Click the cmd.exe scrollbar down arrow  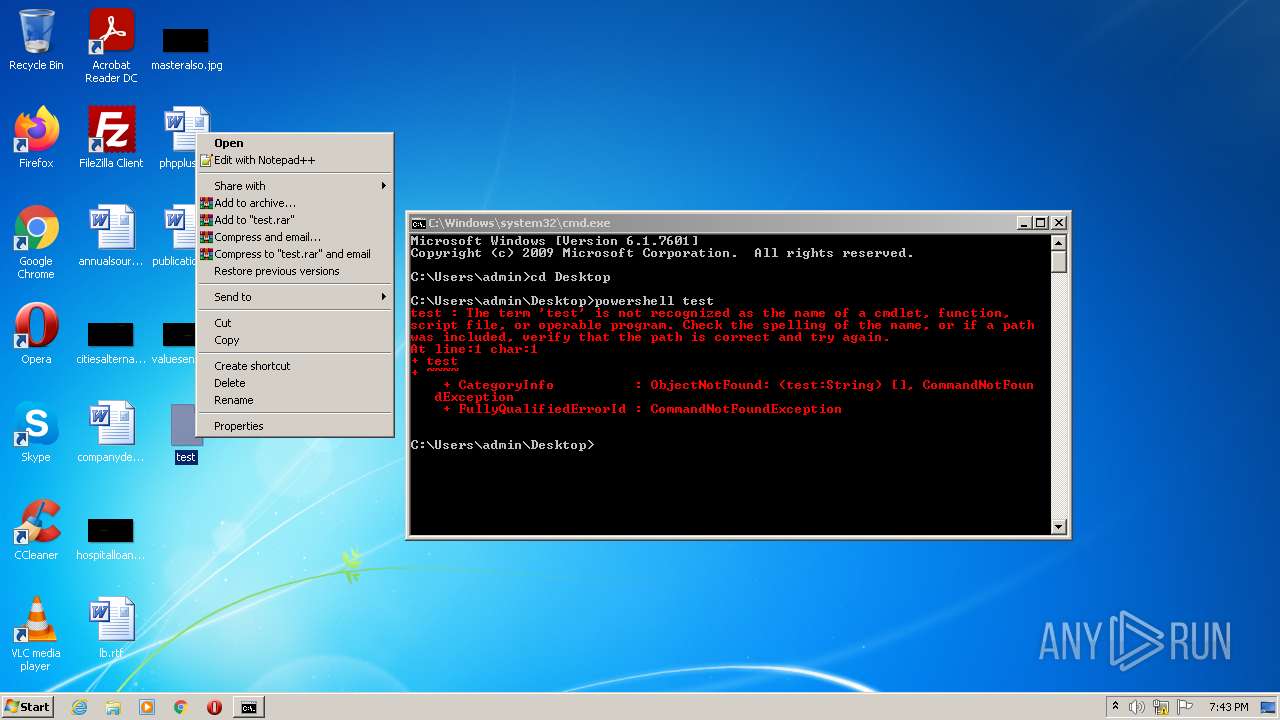[x=1059, y=527]
